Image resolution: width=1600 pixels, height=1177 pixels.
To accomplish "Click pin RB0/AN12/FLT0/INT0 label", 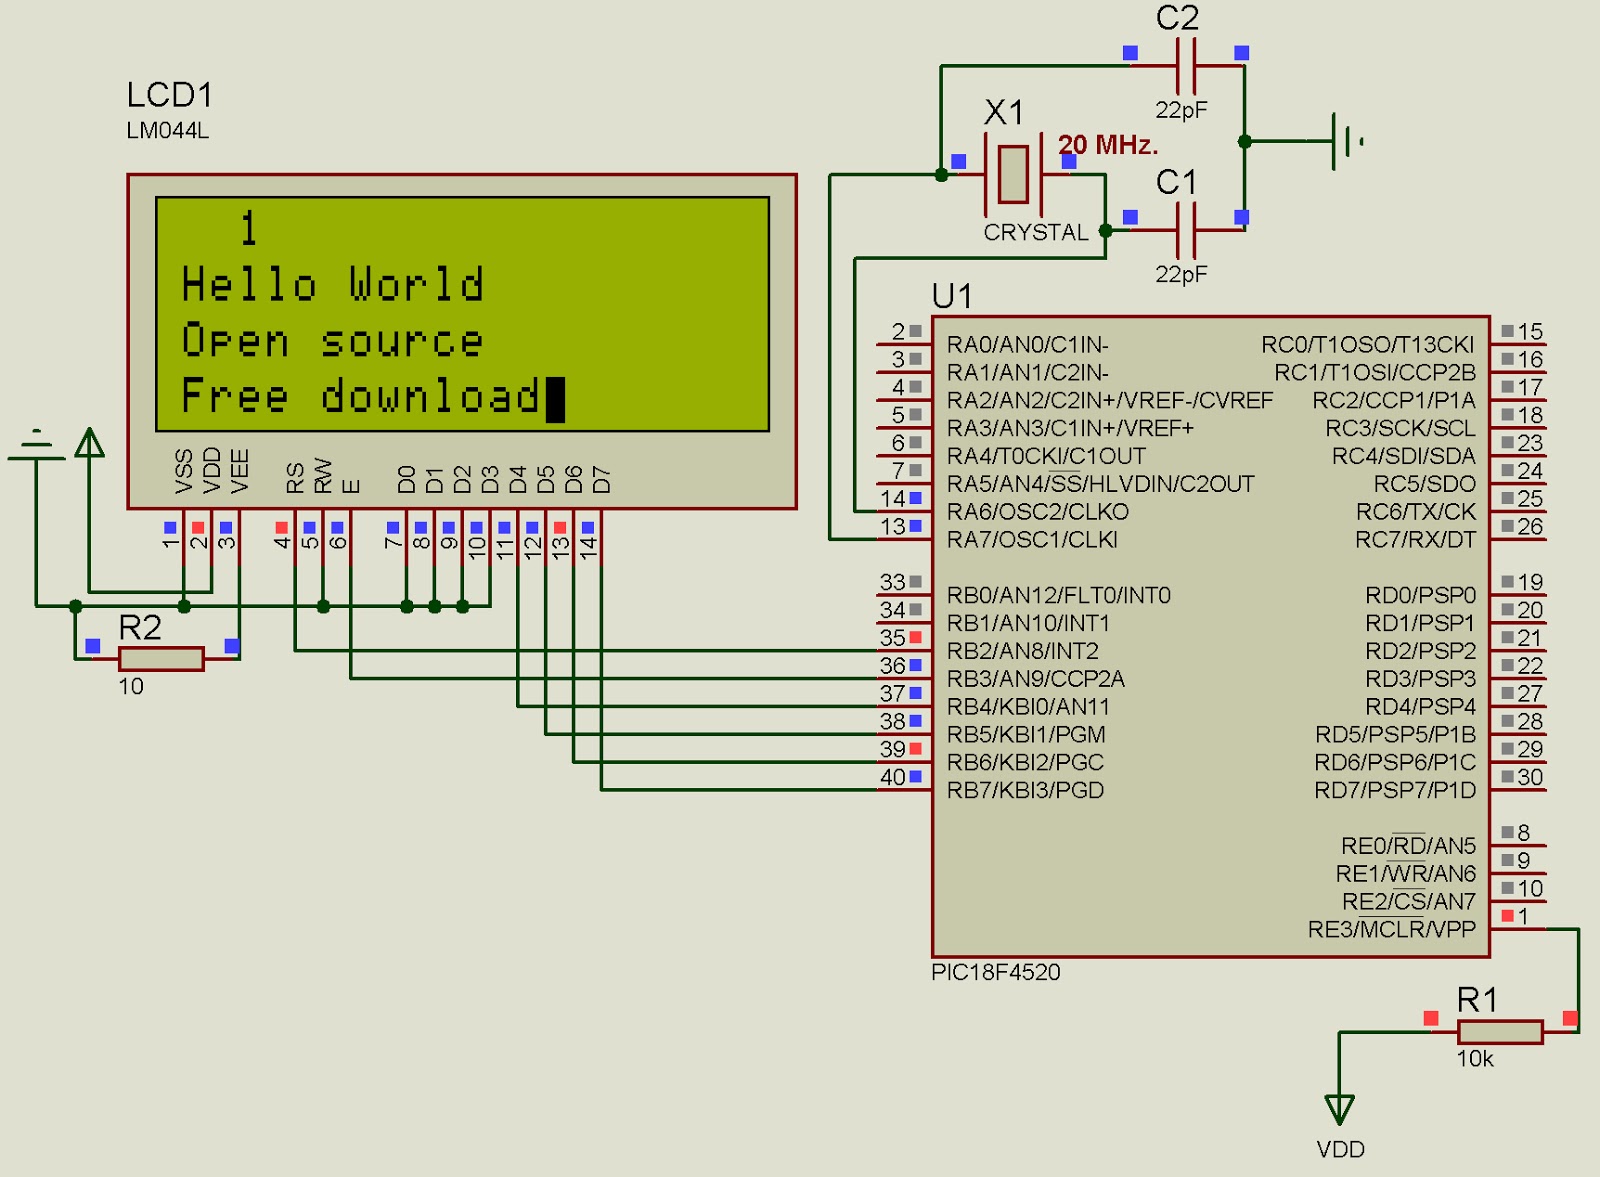I will [x=1059, y=596].
